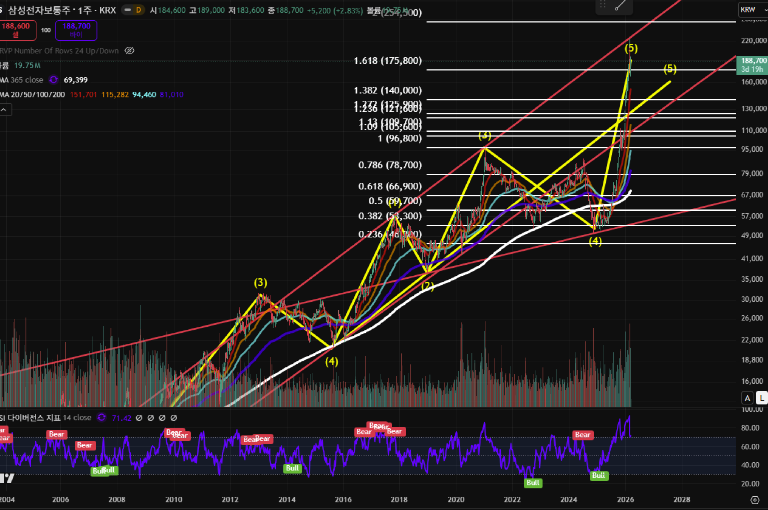Screen dimensions: 768x510
Task: Click the 95,000 price axis label
Action: click(754, 149)
